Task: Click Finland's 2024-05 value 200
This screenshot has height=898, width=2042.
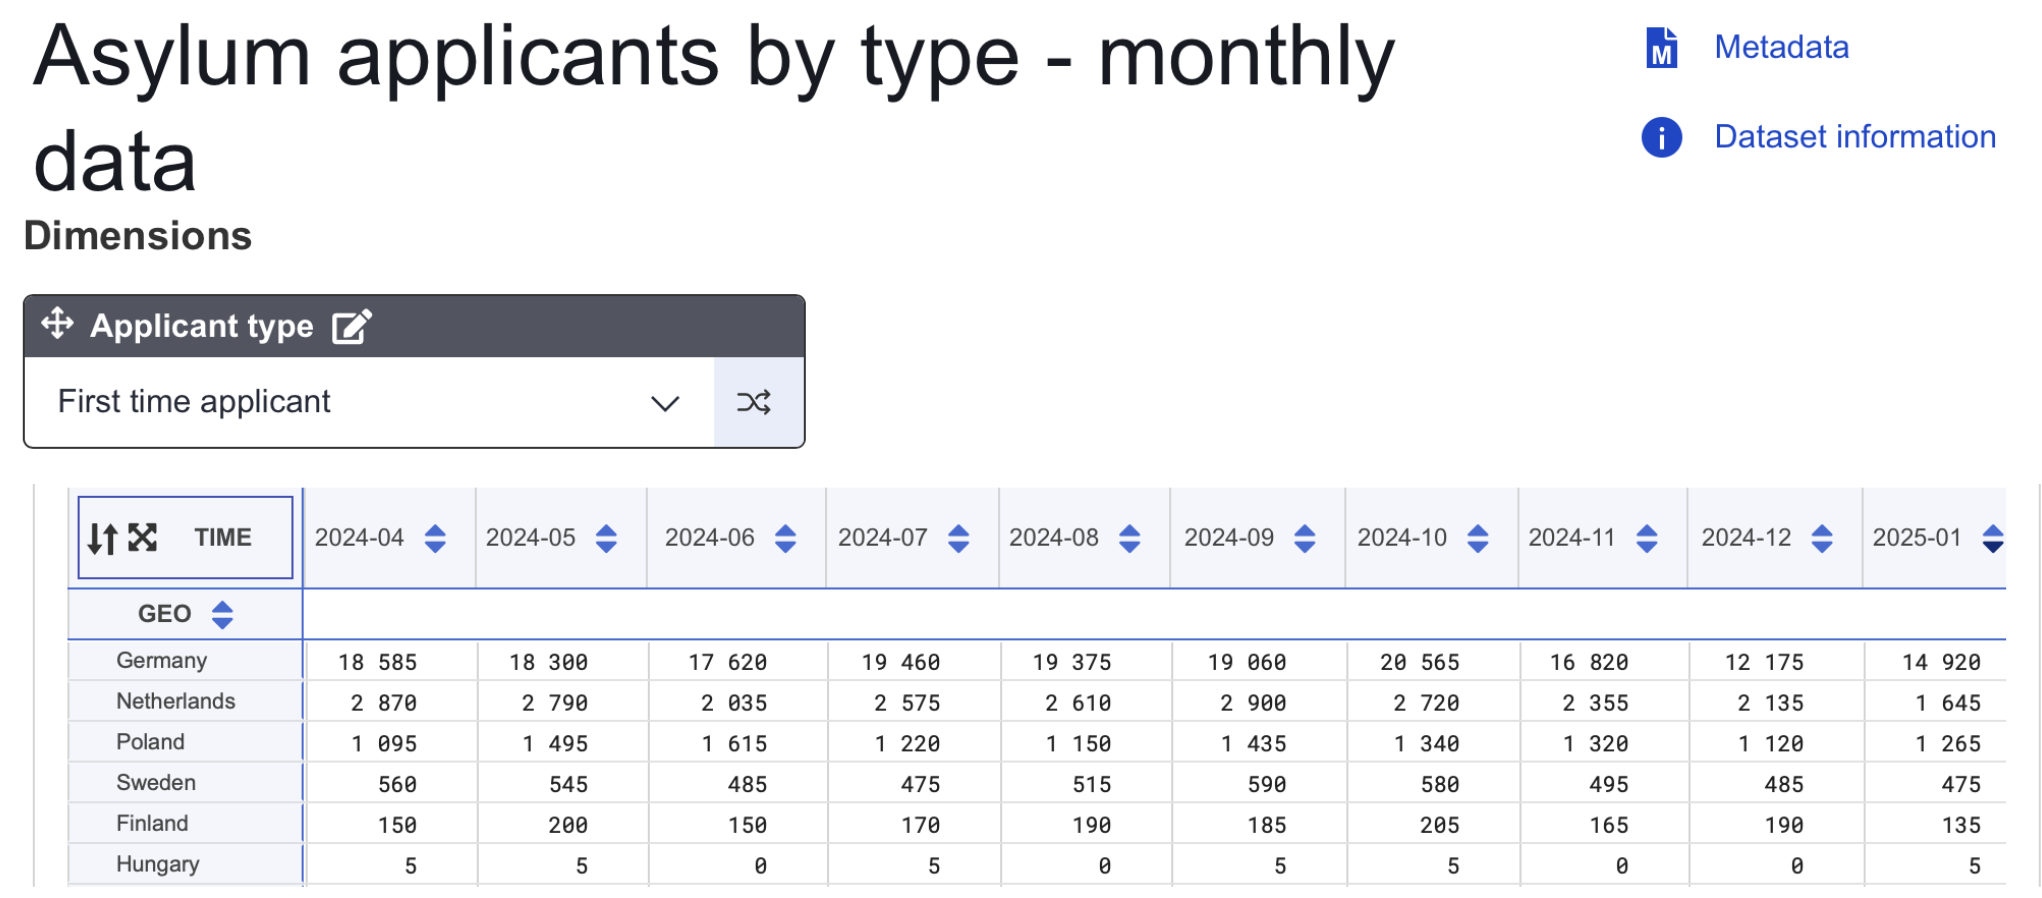Action: (568, 826)
